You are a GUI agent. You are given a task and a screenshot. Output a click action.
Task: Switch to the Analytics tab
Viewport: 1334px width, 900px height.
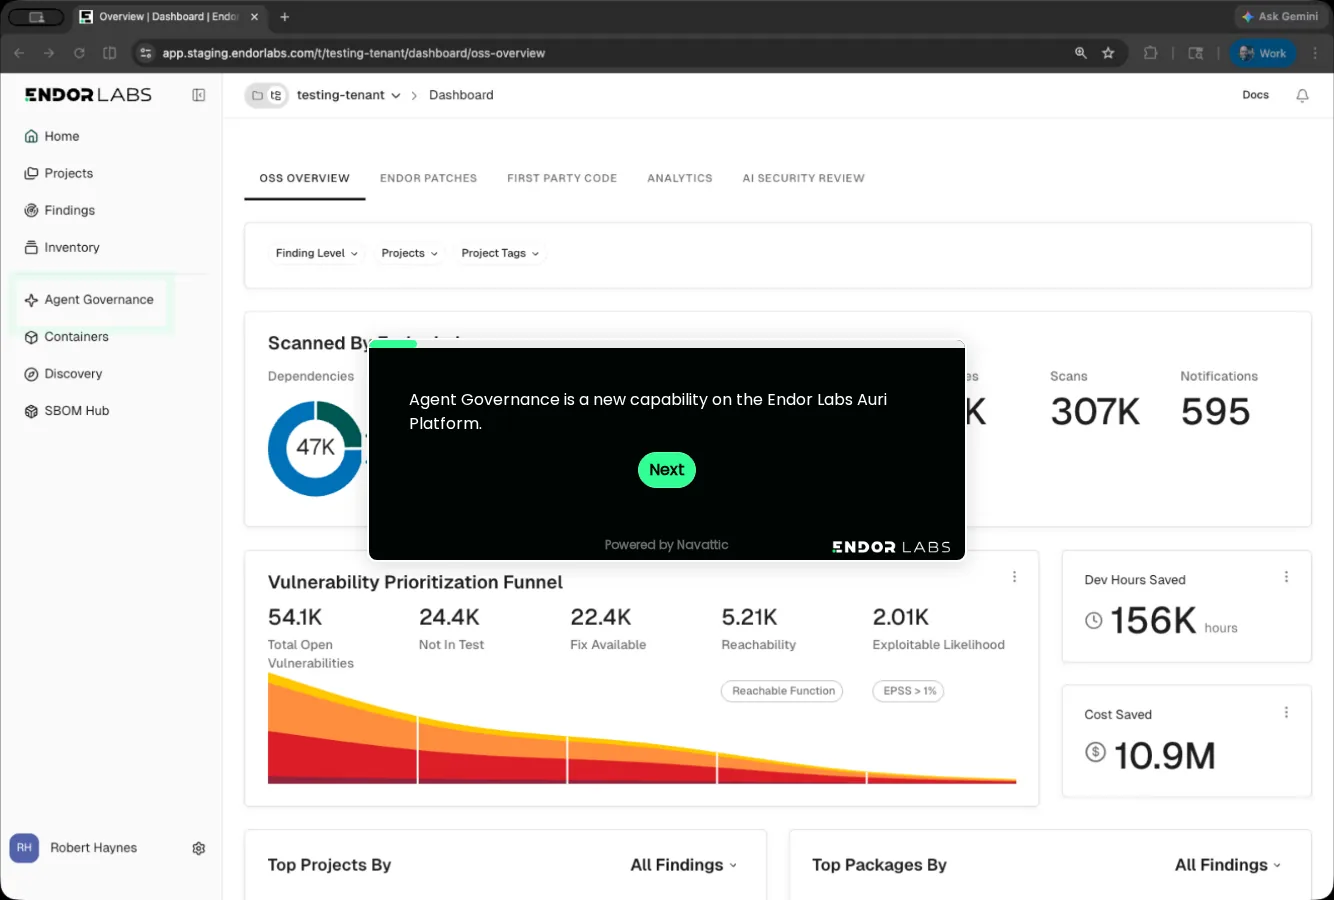tap(680, 178)
